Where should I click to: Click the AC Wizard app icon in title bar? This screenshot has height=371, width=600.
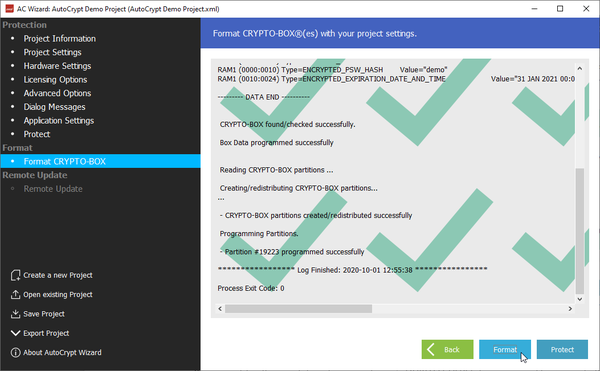click(10, 8)
